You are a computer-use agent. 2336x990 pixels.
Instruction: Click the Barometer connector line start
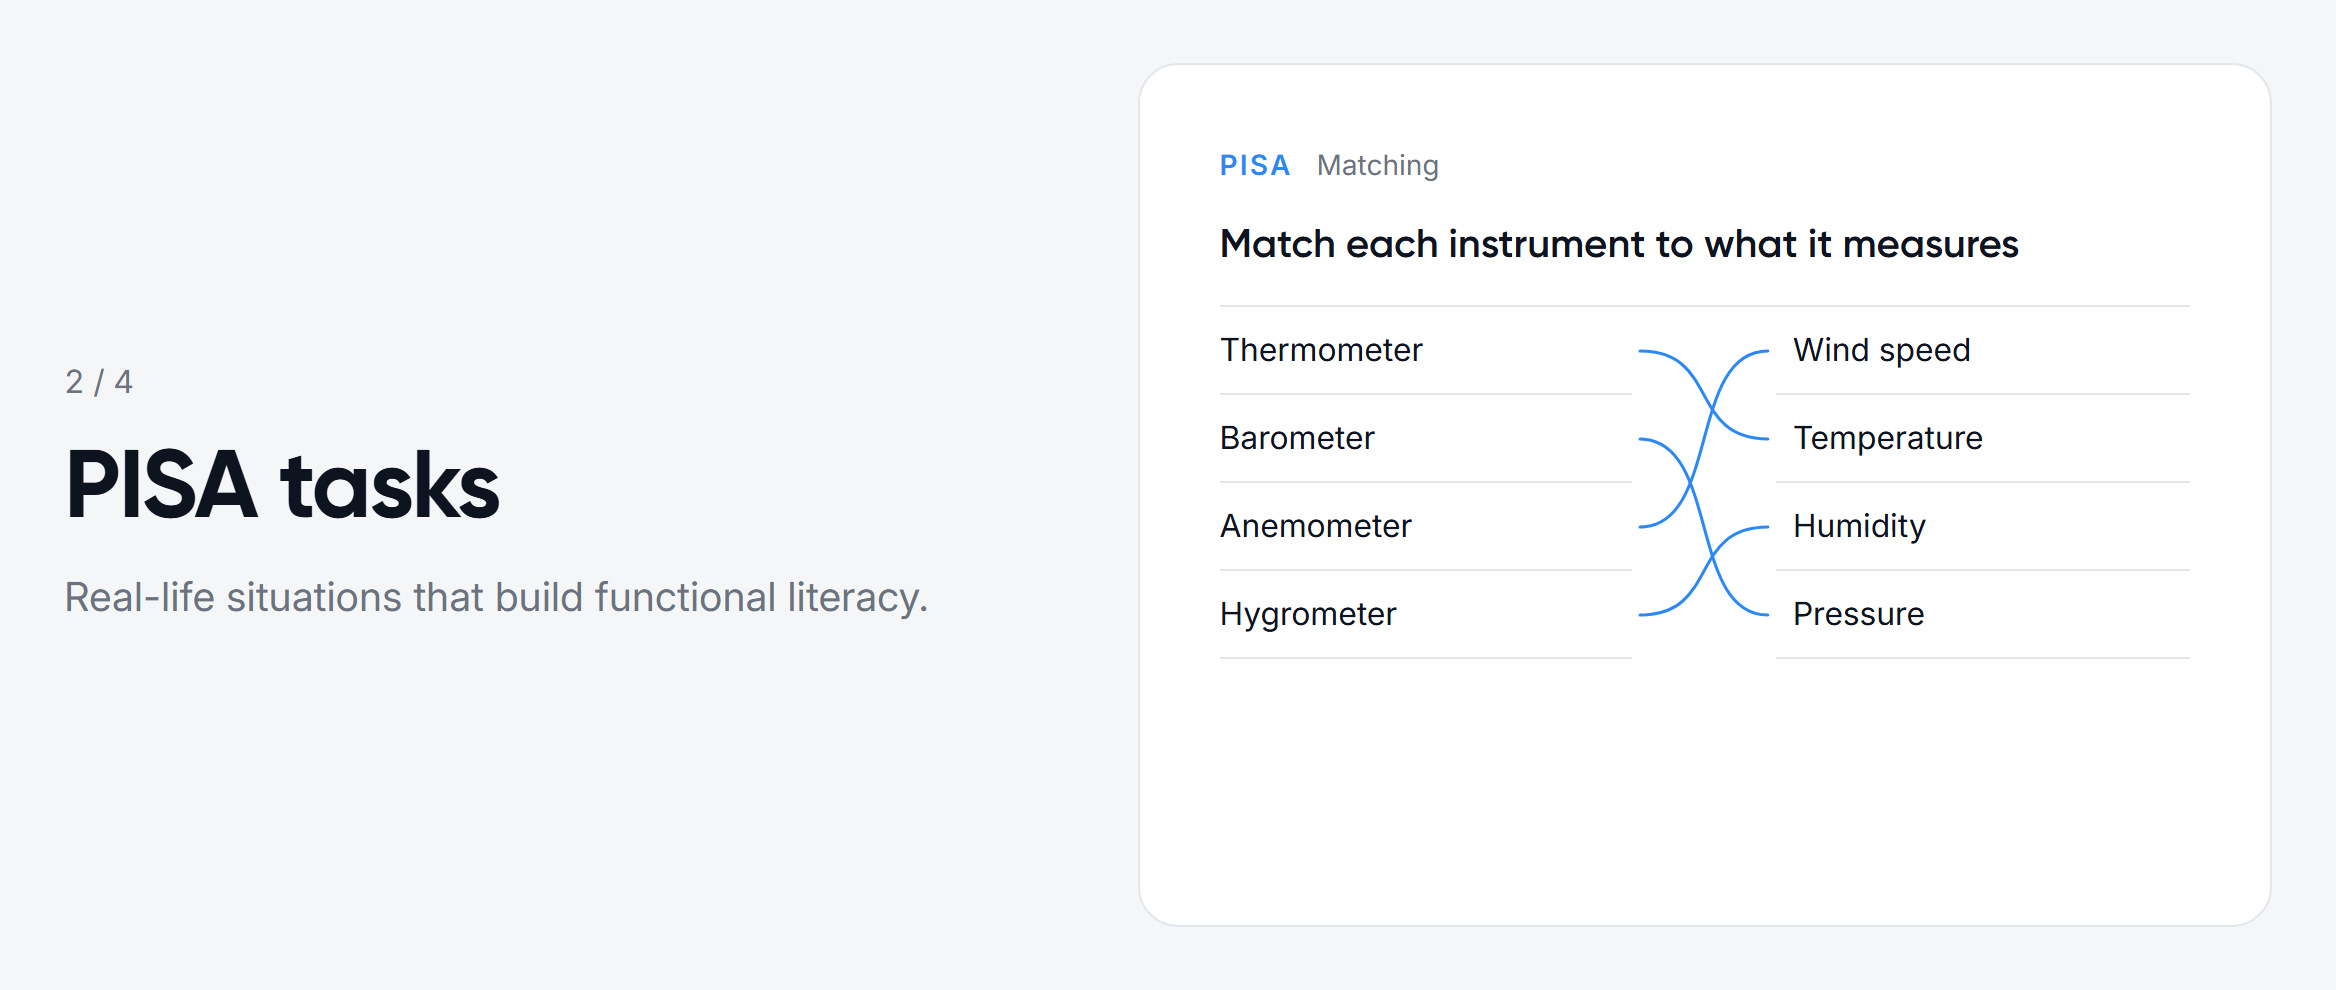coord(1643,439)
